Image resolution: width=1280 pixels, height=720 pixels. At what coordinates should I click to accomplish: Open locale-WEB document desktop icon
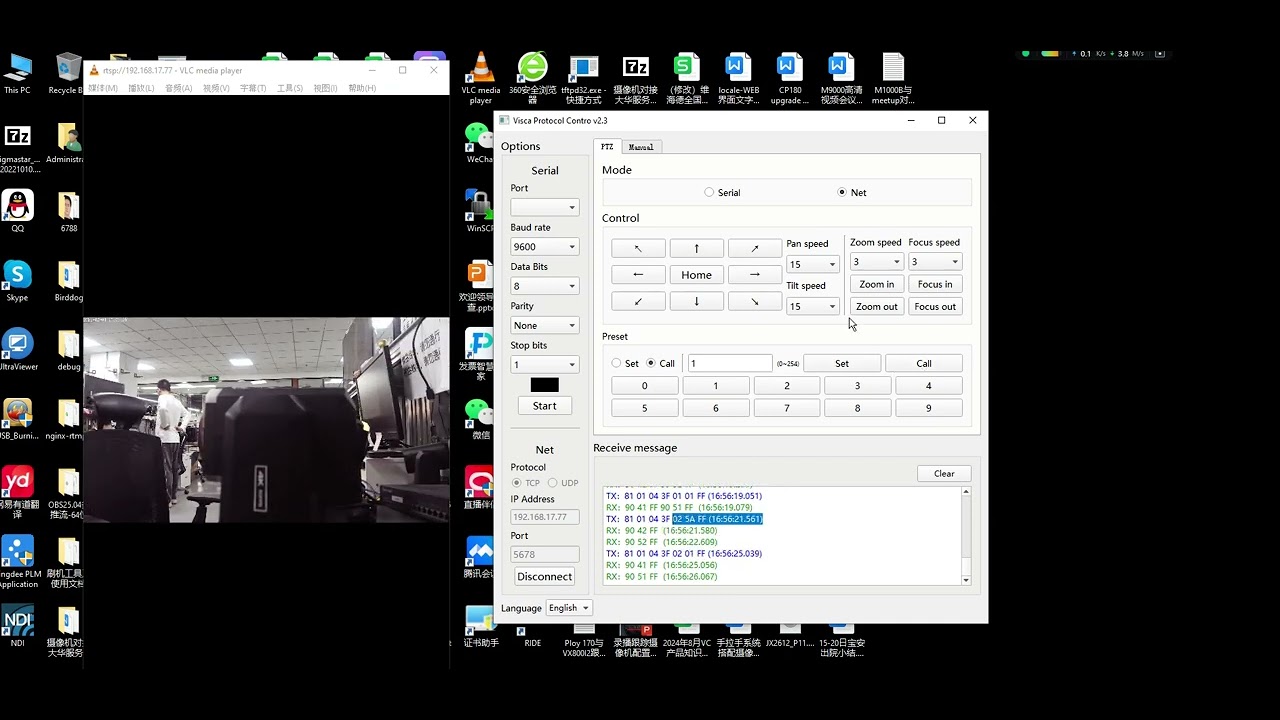pos(738,79)
